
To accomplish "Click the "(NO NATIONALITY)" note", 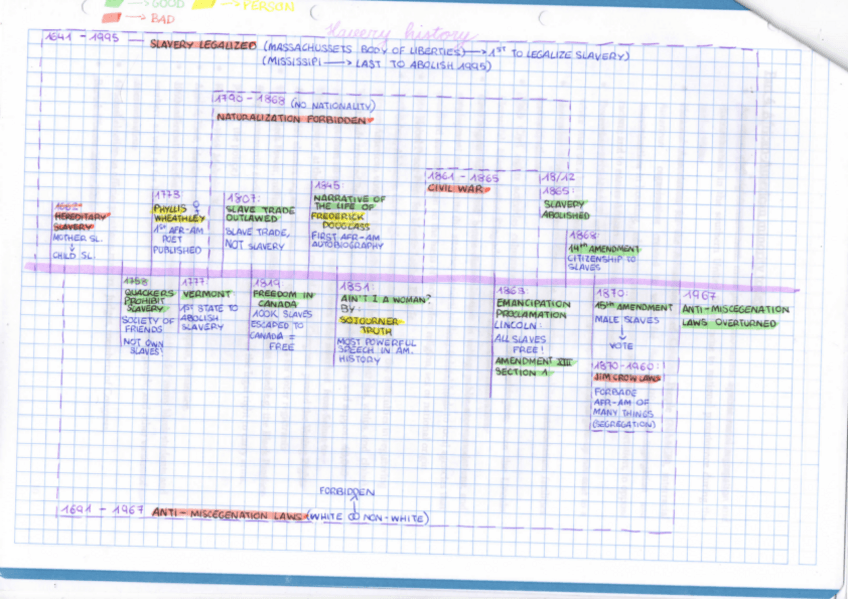I will (333, 105).
